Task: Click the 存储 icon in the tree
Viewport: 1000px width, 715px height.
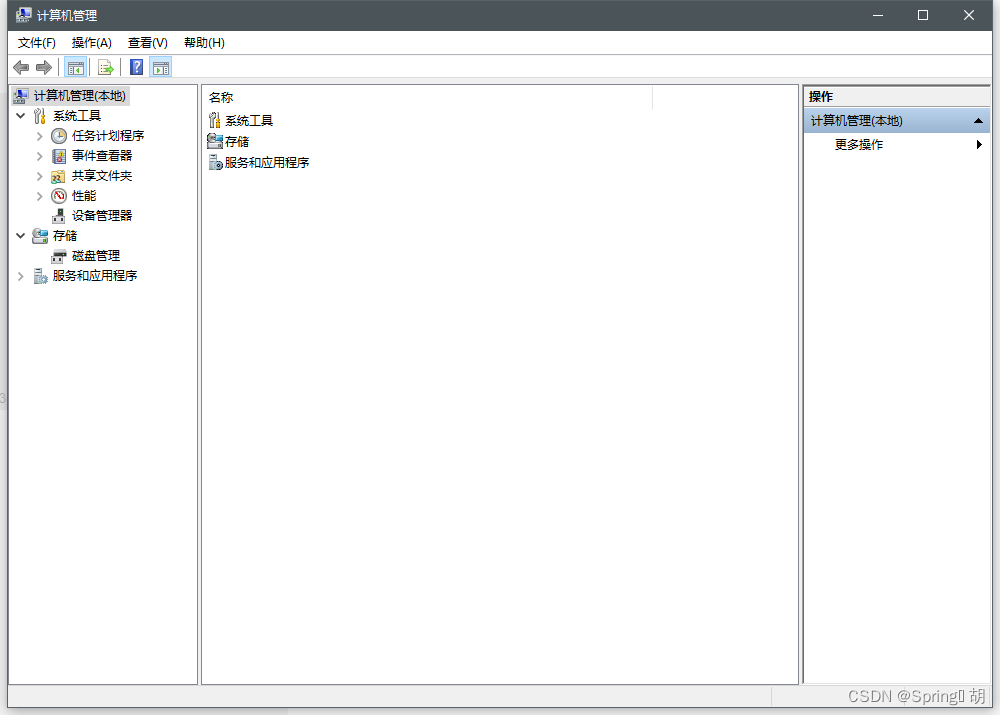Action: [x=40, y=236]
